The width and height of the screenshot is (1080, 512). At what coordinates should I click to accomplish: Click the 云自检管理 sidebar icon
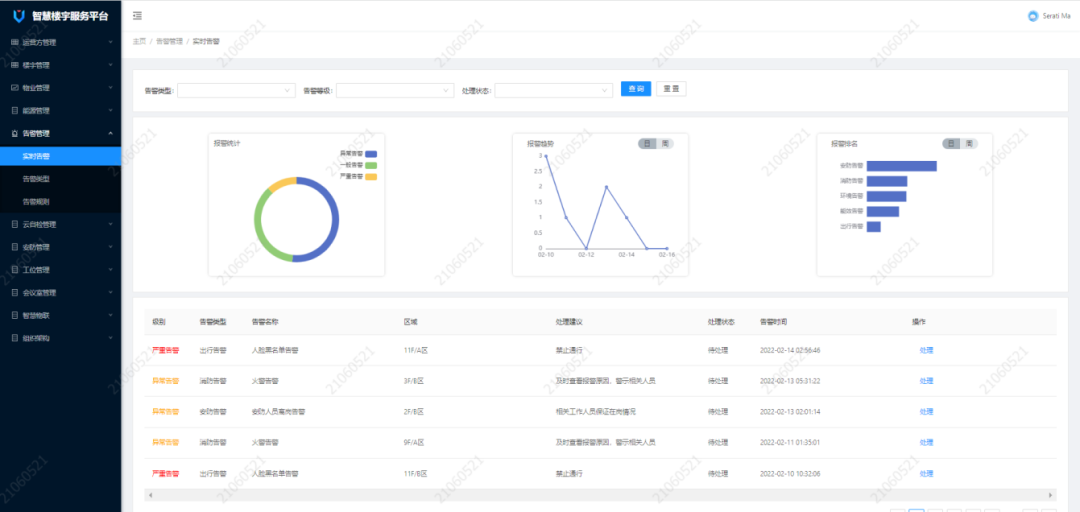(x=14, y=224)
